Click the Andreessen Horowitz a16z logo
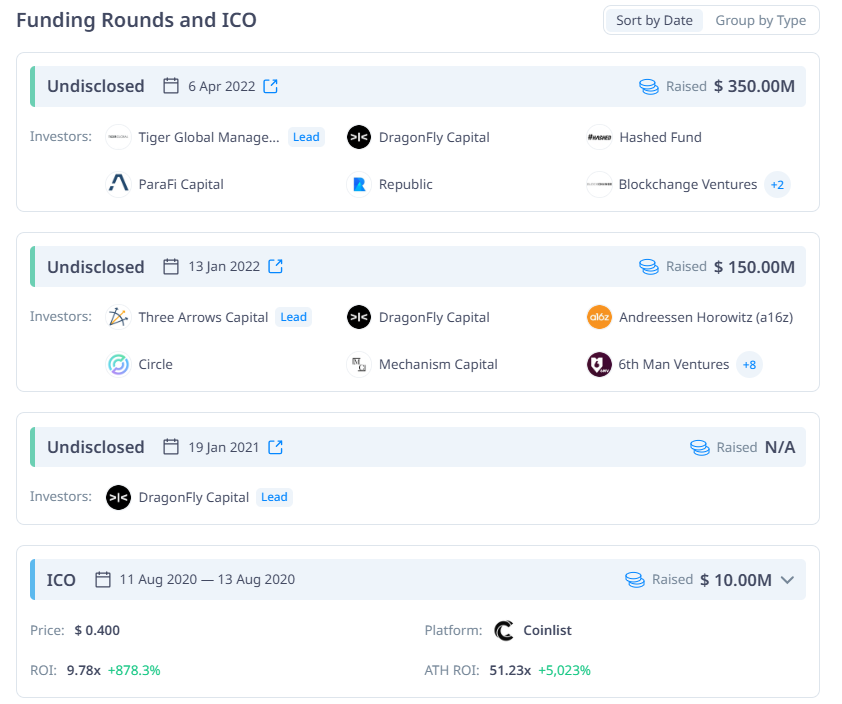842x704 pixels. tap(599, 317)
